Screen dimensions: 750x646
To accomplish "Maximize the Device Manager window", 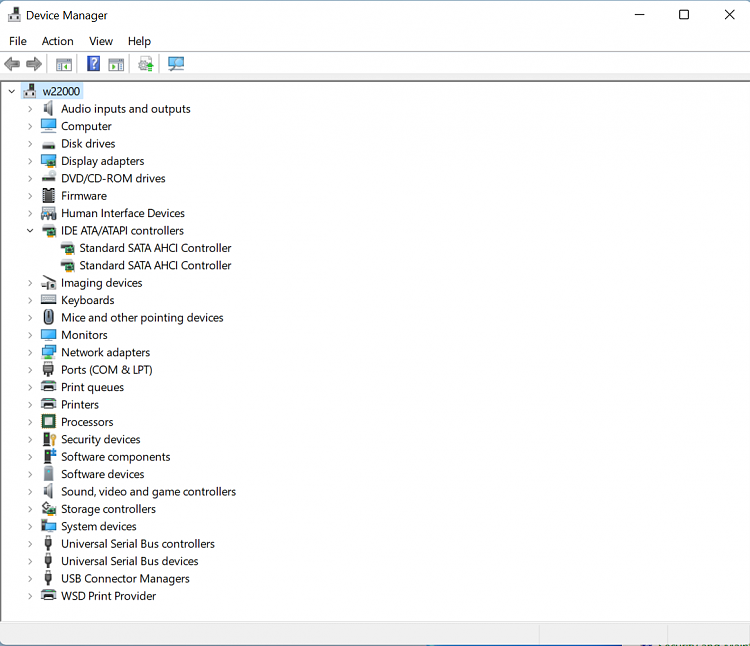I will (684, 15).
